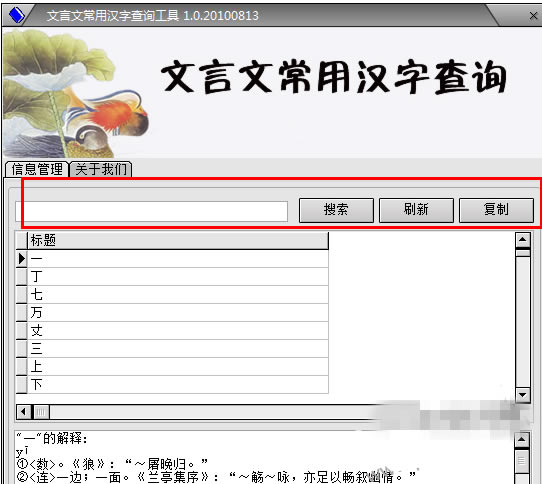542x484 pixels.
Task: Select the row with character 丁
Action: 178,277
